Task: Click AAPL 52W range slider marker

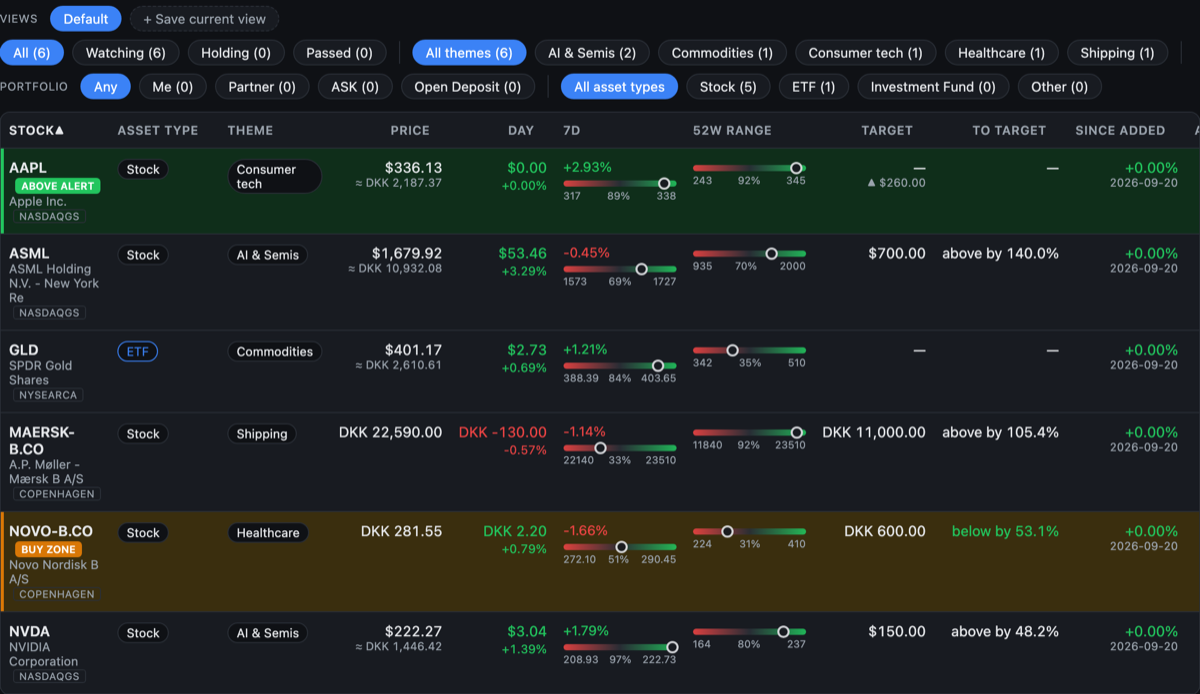Action: pos(796,168)
